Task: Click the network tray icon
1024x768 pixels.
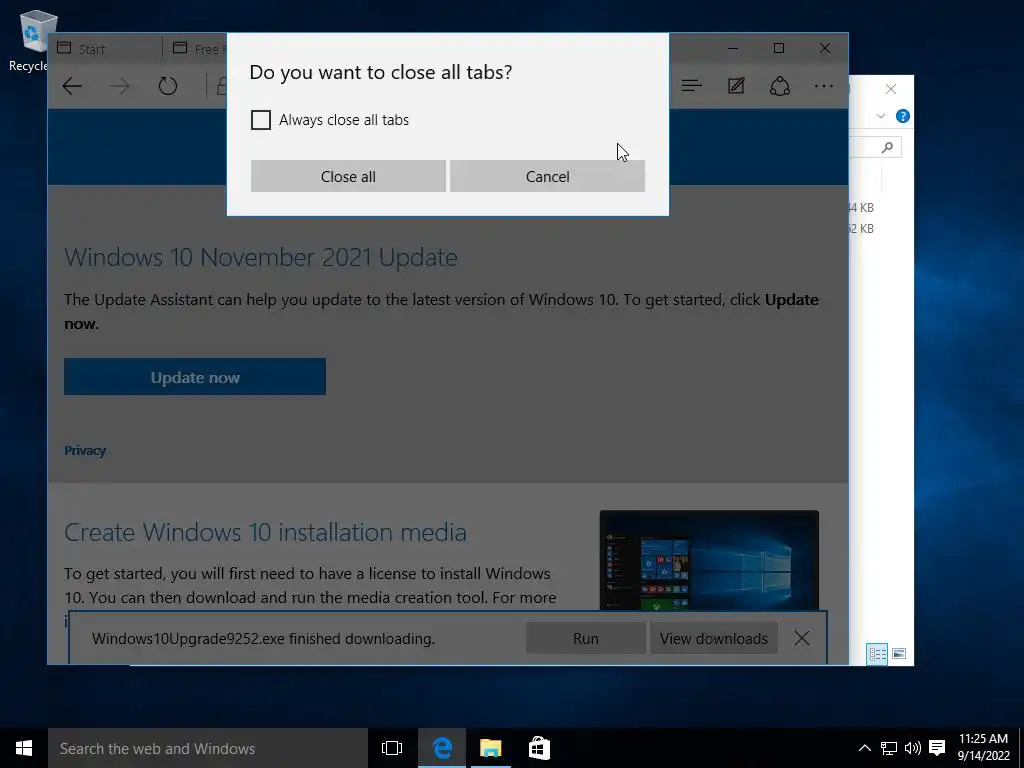Action: 888,748
